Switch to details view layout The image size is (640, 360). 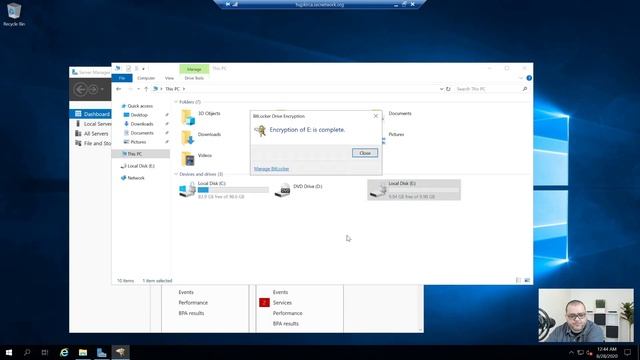[x=519, y=280]
